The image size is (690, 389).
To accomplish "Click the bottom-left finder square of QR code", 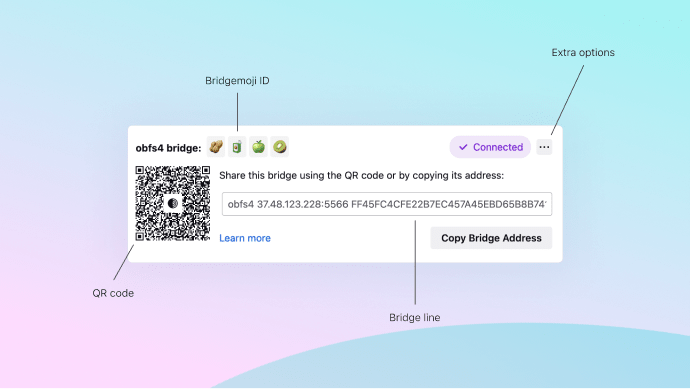I will 140,236.
